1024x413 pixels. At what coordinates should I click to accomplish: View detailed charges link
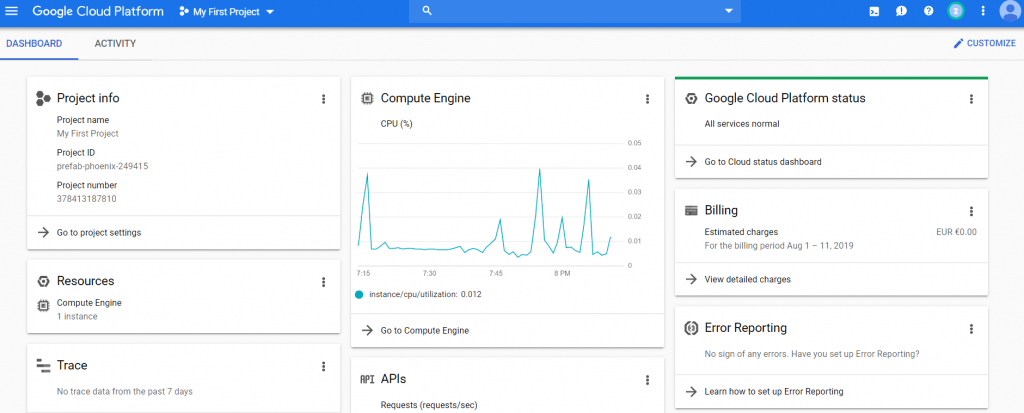click(x=748, y=279)
